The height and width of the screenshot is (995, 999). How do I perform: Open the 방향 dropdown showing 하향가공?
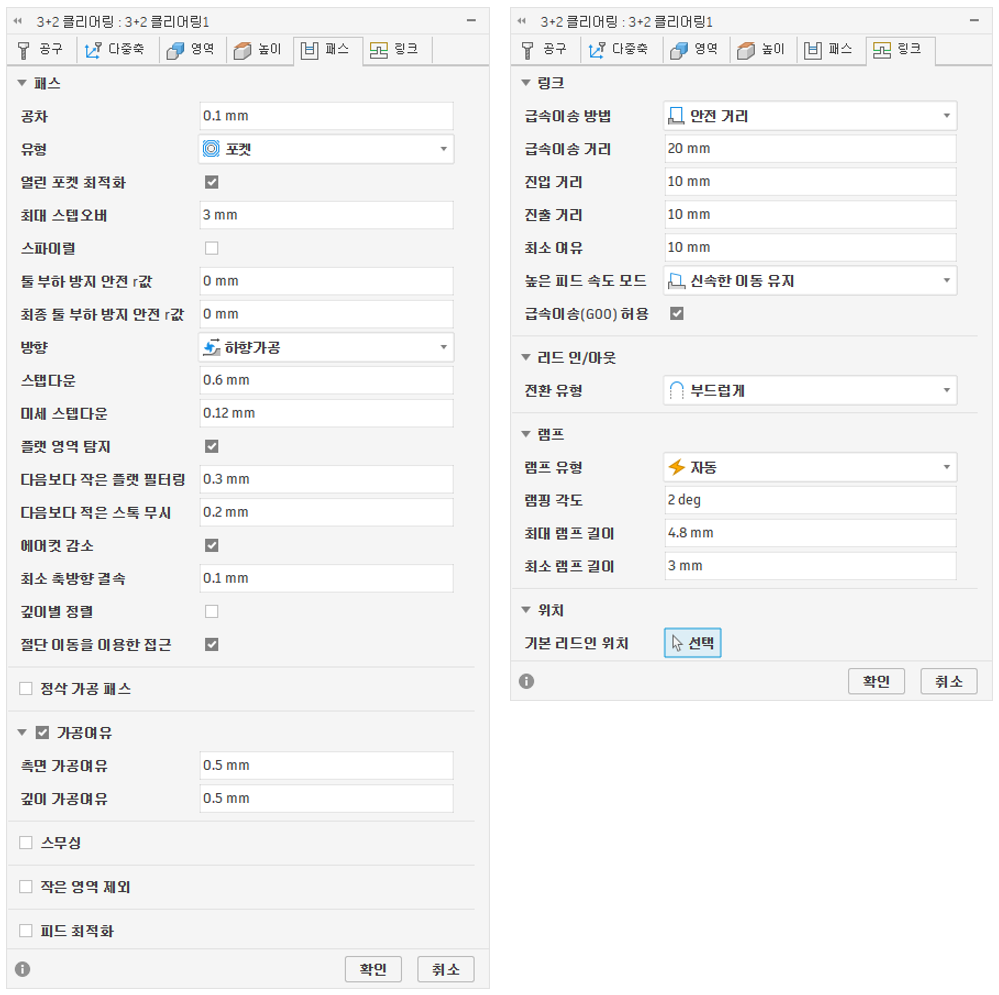(326, 348)
